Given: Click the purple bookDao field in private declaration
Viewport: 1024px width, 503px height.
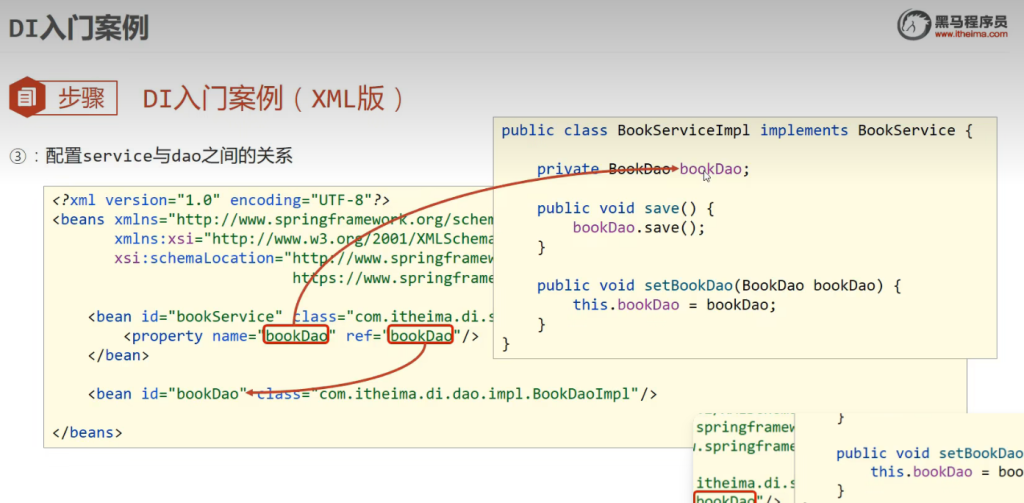Looking at the screenshot, I should coord(710,169).
